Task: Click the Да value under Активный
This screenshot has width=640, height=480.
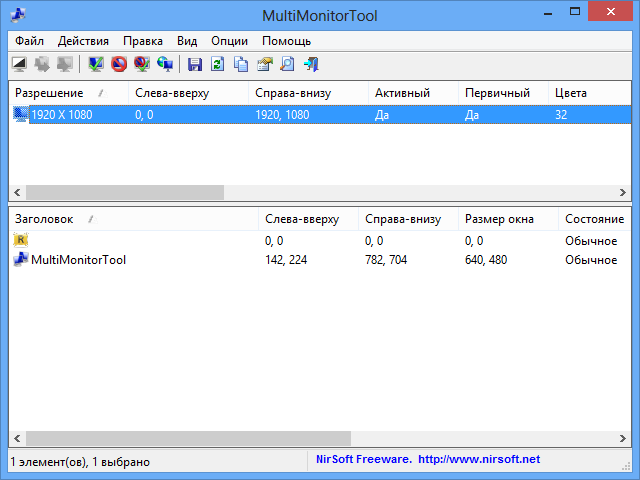Action: click(382, 115)
